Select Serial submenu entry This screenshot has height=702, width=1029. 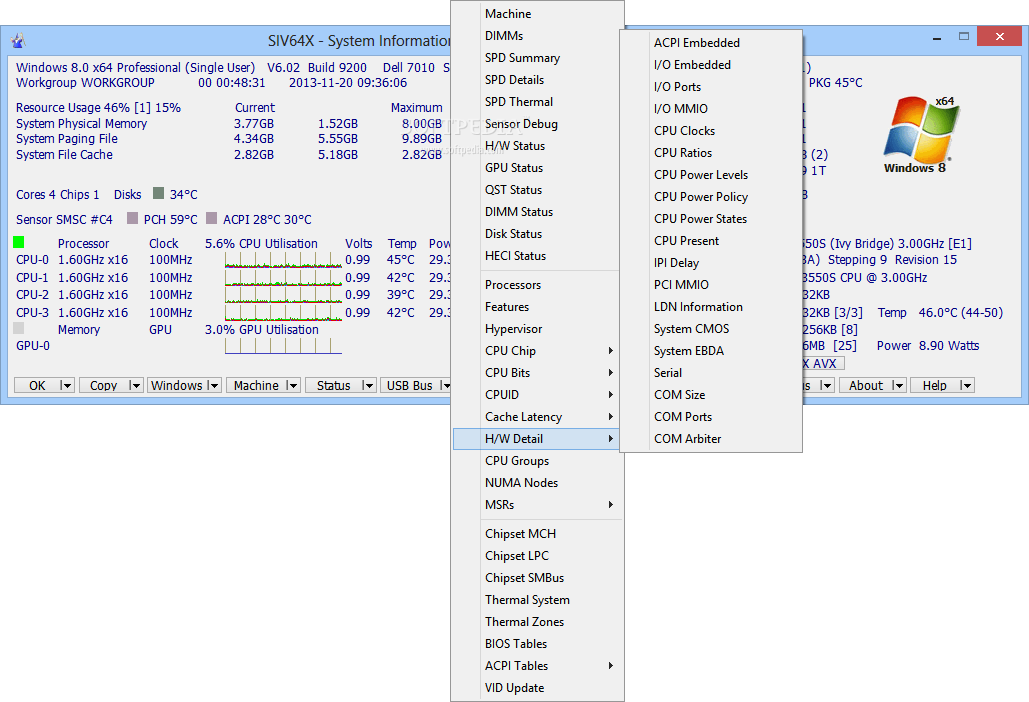(711, 373)
